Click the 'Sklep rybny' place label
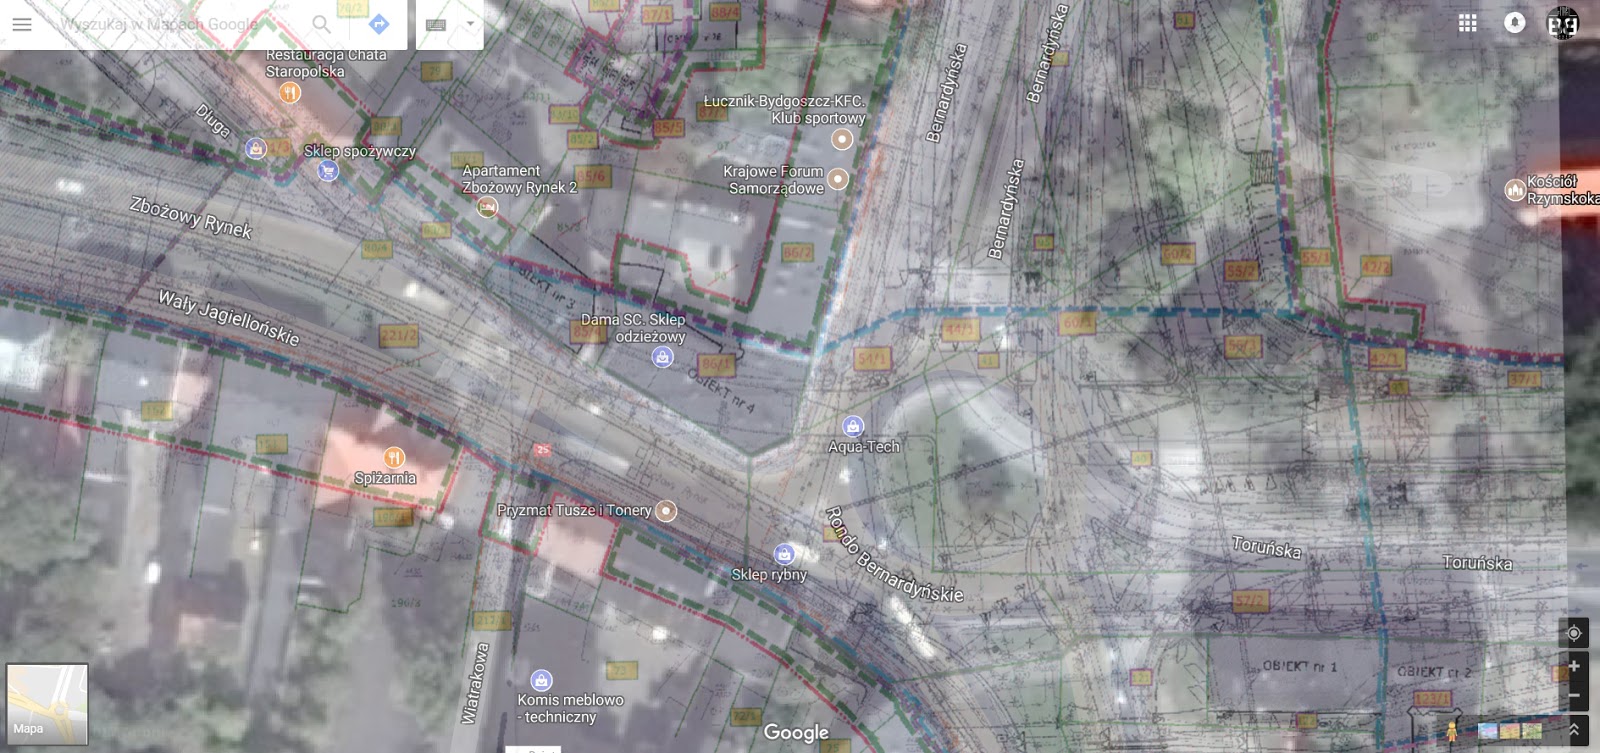The width and height of the screenshot is (1600, 753). (768, 574)
